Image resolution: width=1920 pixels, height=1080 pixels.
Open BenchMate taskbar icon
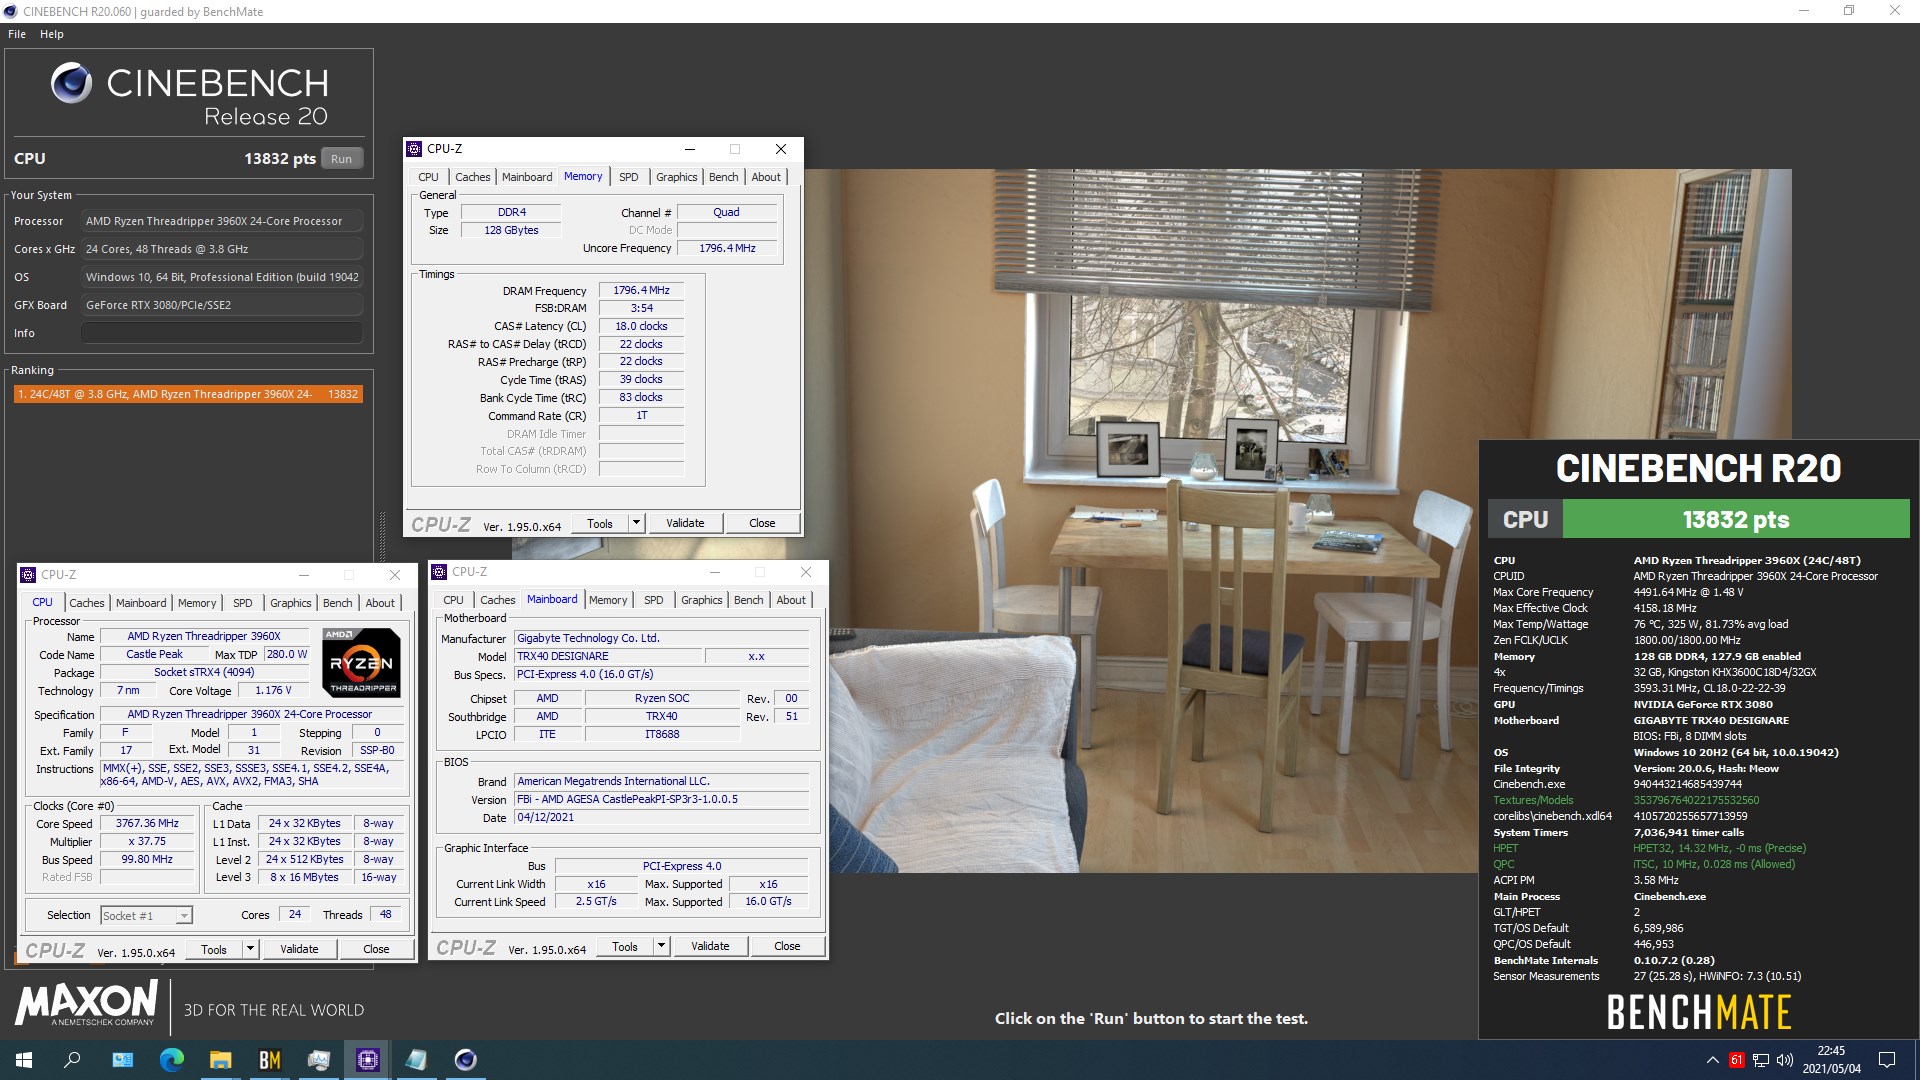[270, 1060]
